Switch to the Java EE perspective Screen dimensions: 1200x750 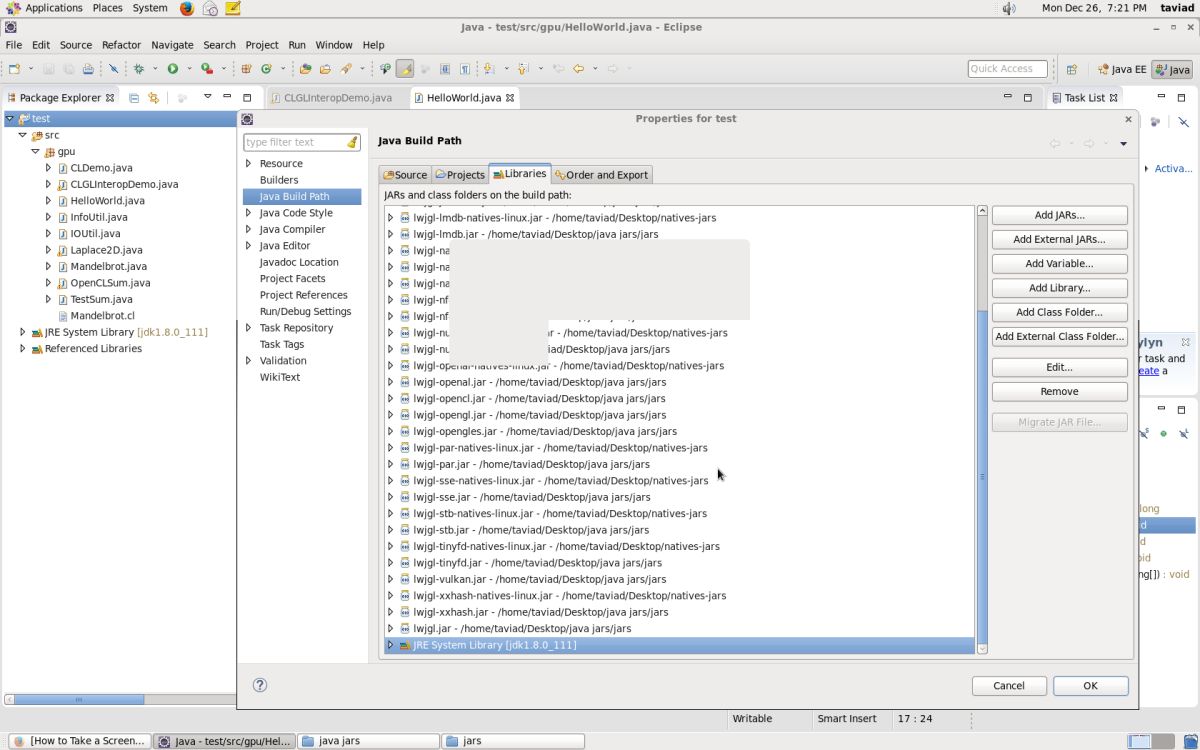[1122, 69]
